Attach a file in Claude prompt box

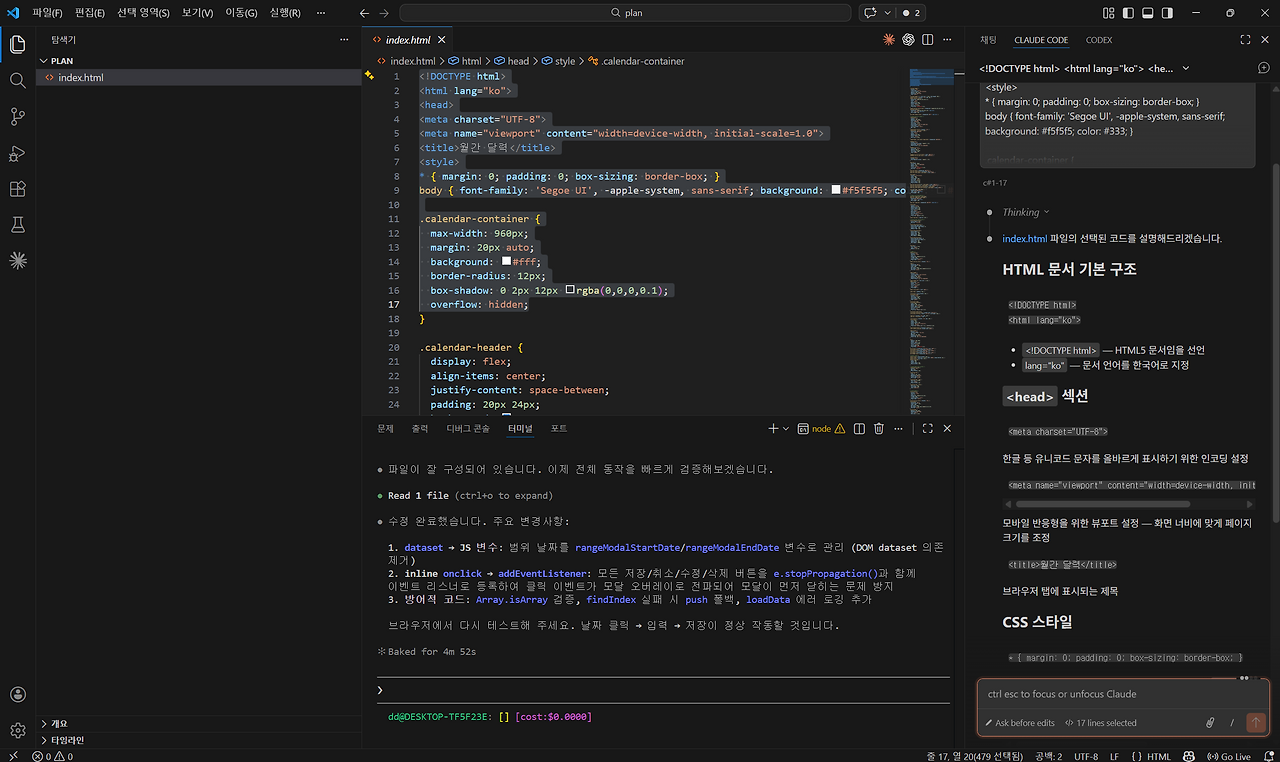click(x=1210, y=722)
